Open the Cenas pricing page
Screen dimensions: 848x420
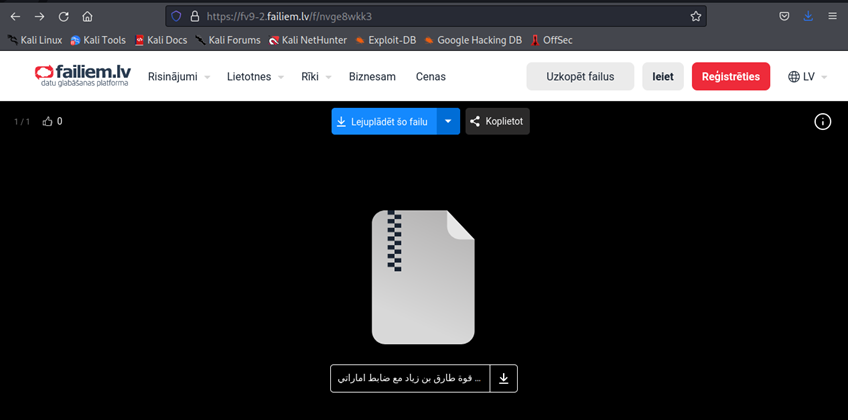pos(430,77)
